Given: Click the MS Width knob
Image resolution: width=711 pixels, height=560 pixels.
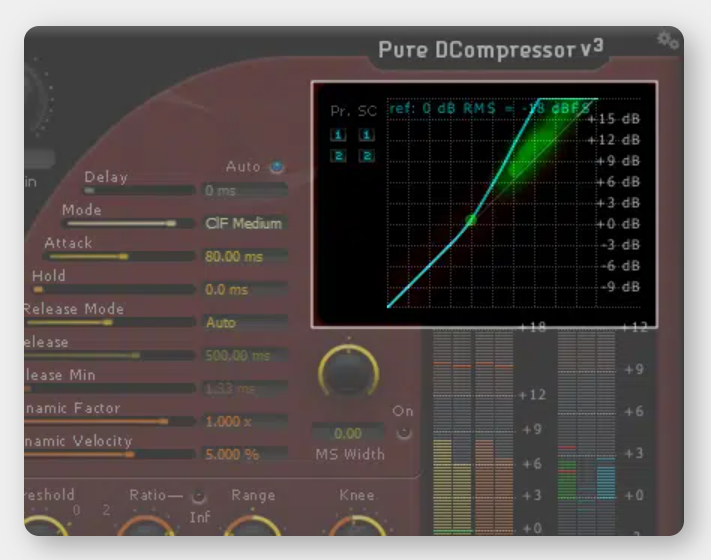Looking at the screenshot, I should pyautogui.click(x=348, y=371).
